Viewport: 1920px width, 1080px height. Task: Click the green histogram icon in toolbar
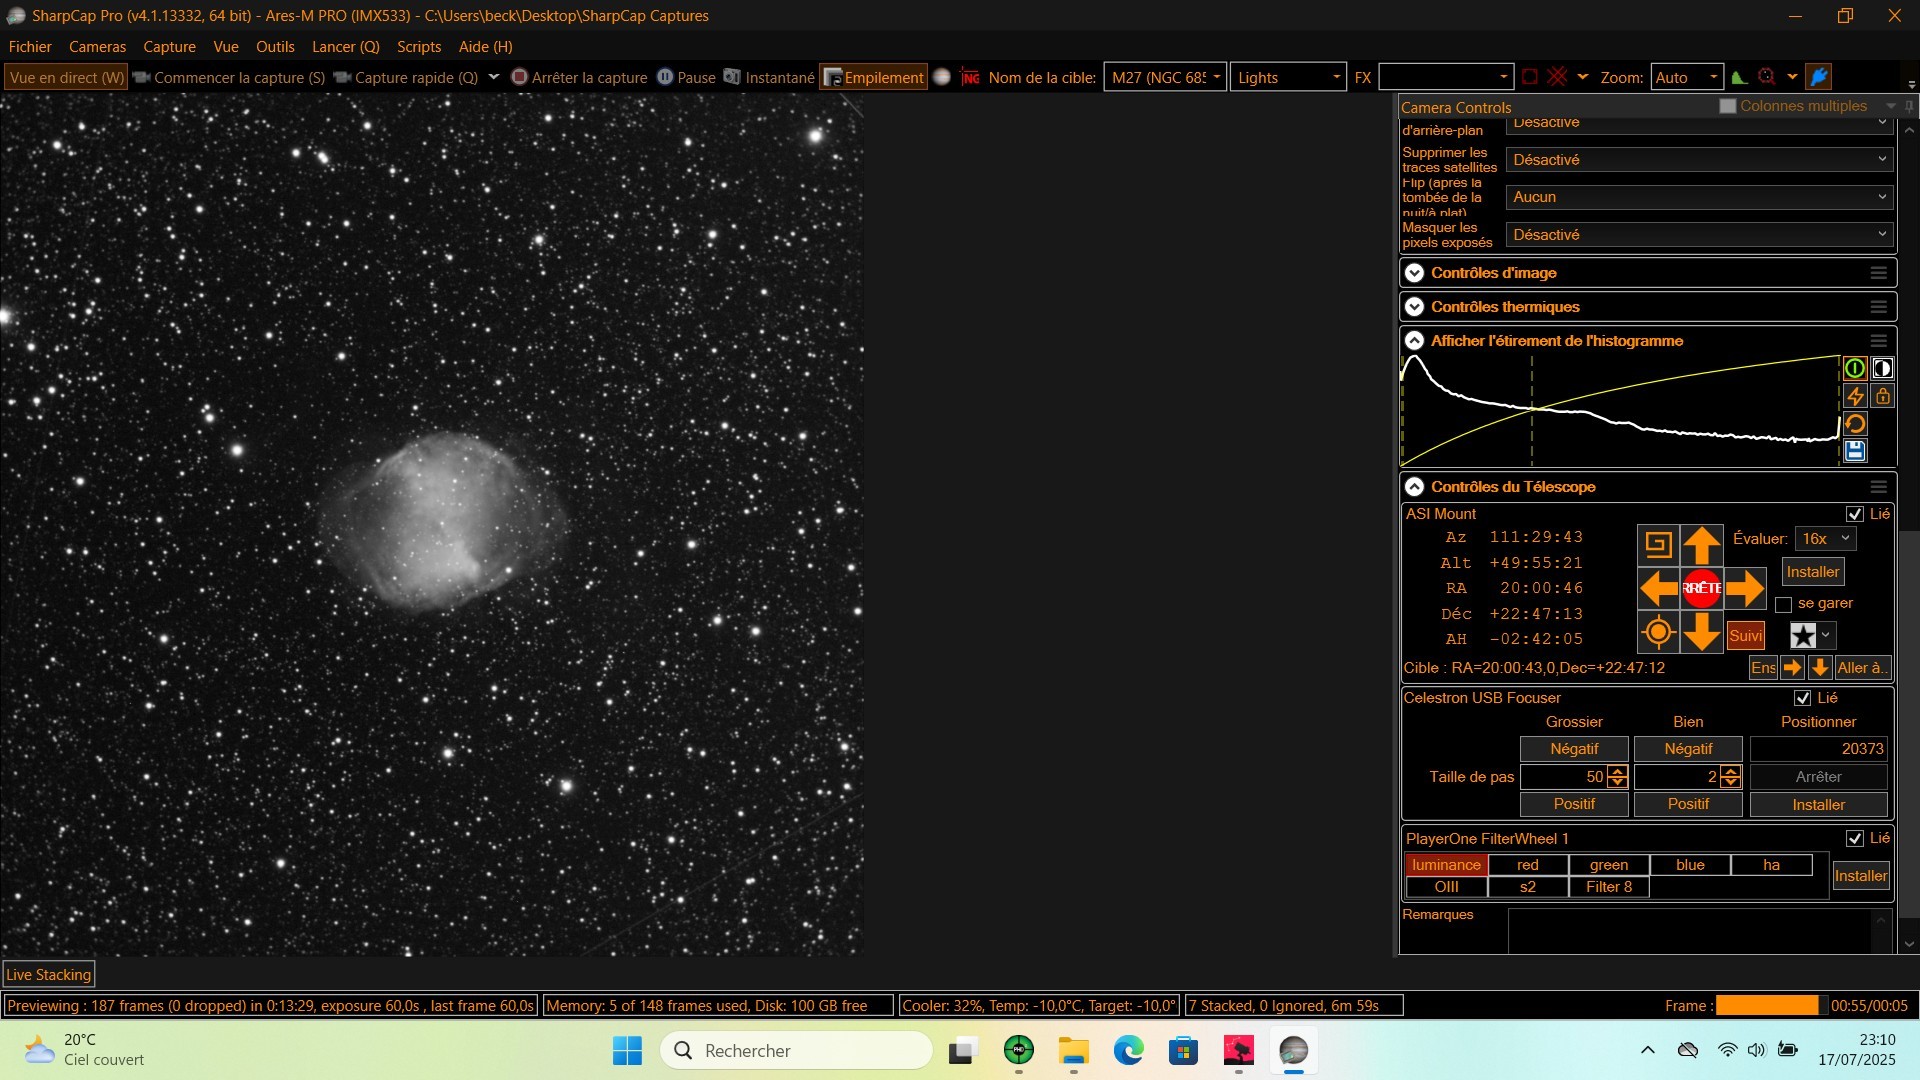1739,77
